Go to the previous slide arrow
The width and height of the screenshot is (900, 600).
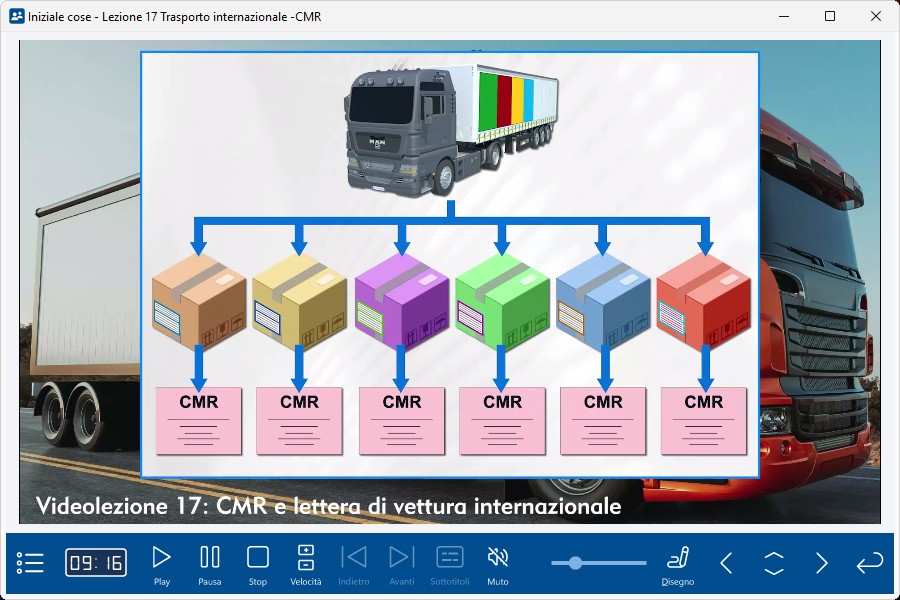click(x=727, y=563)
